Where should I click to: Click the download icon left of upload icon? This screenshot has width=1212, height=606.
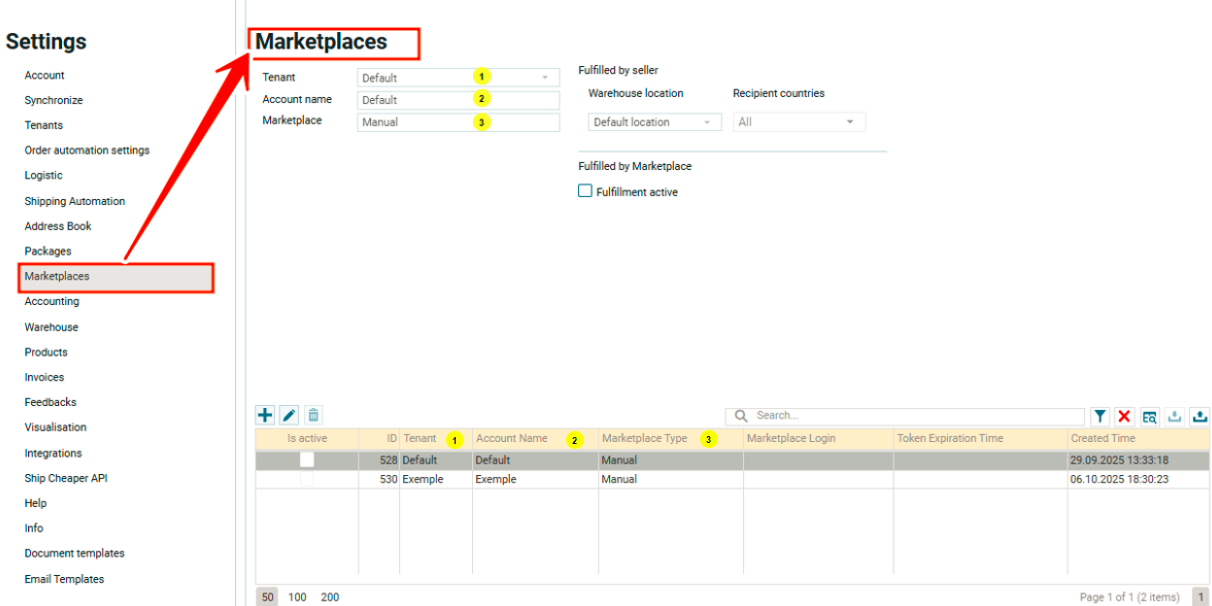click(x=1175, y=416)
